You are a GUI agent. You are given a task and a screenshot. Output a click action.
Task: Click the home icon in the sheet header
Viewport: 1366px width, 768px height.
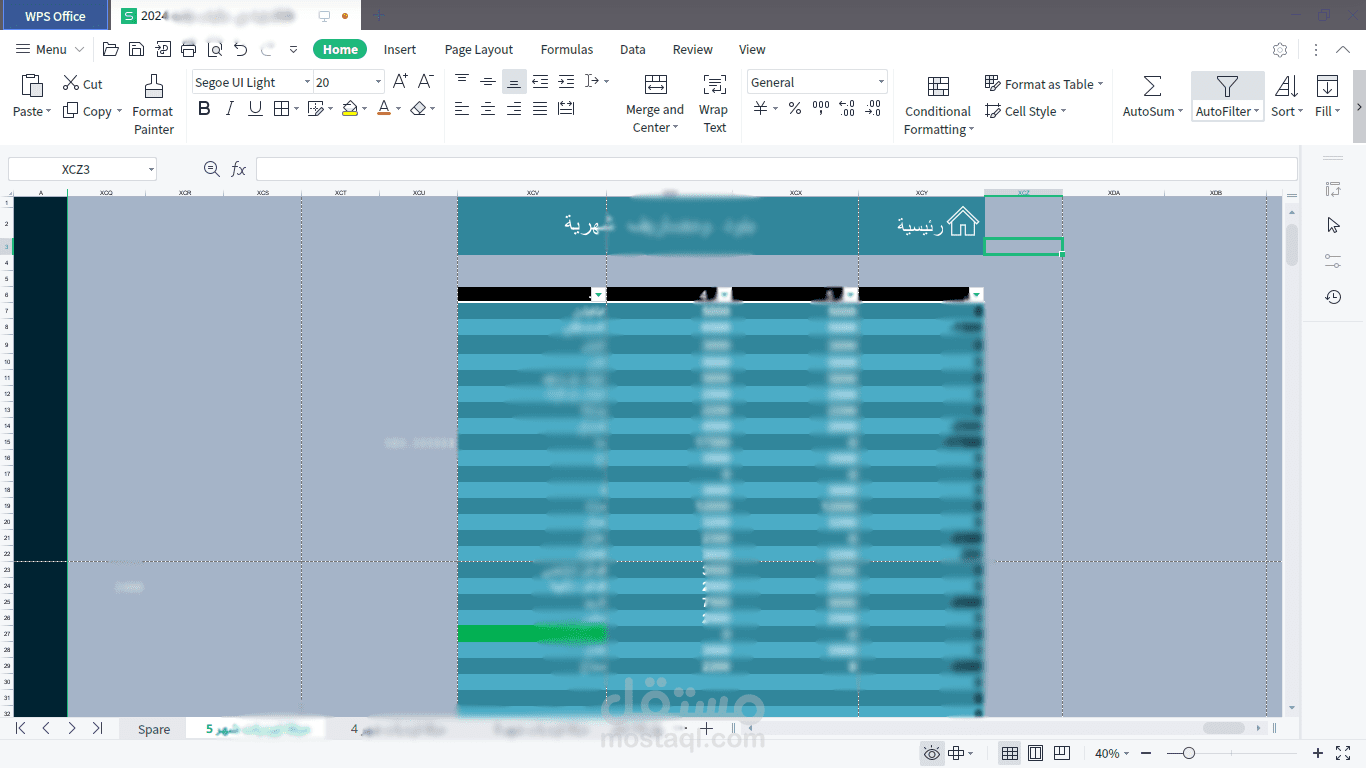[x=962, y=222]
